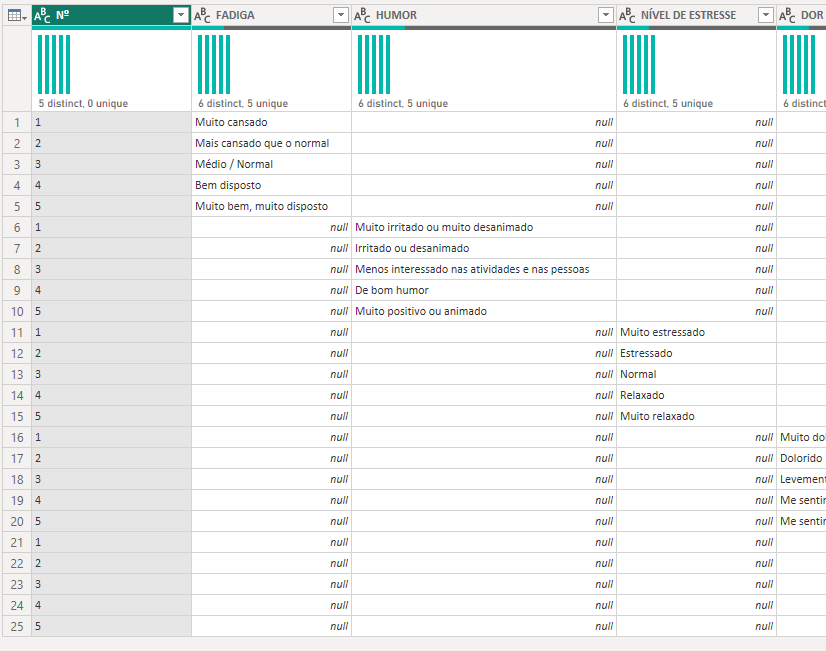Select cell 'De bom humor'
Screen dimensions: 826x651
click(484, 290)
